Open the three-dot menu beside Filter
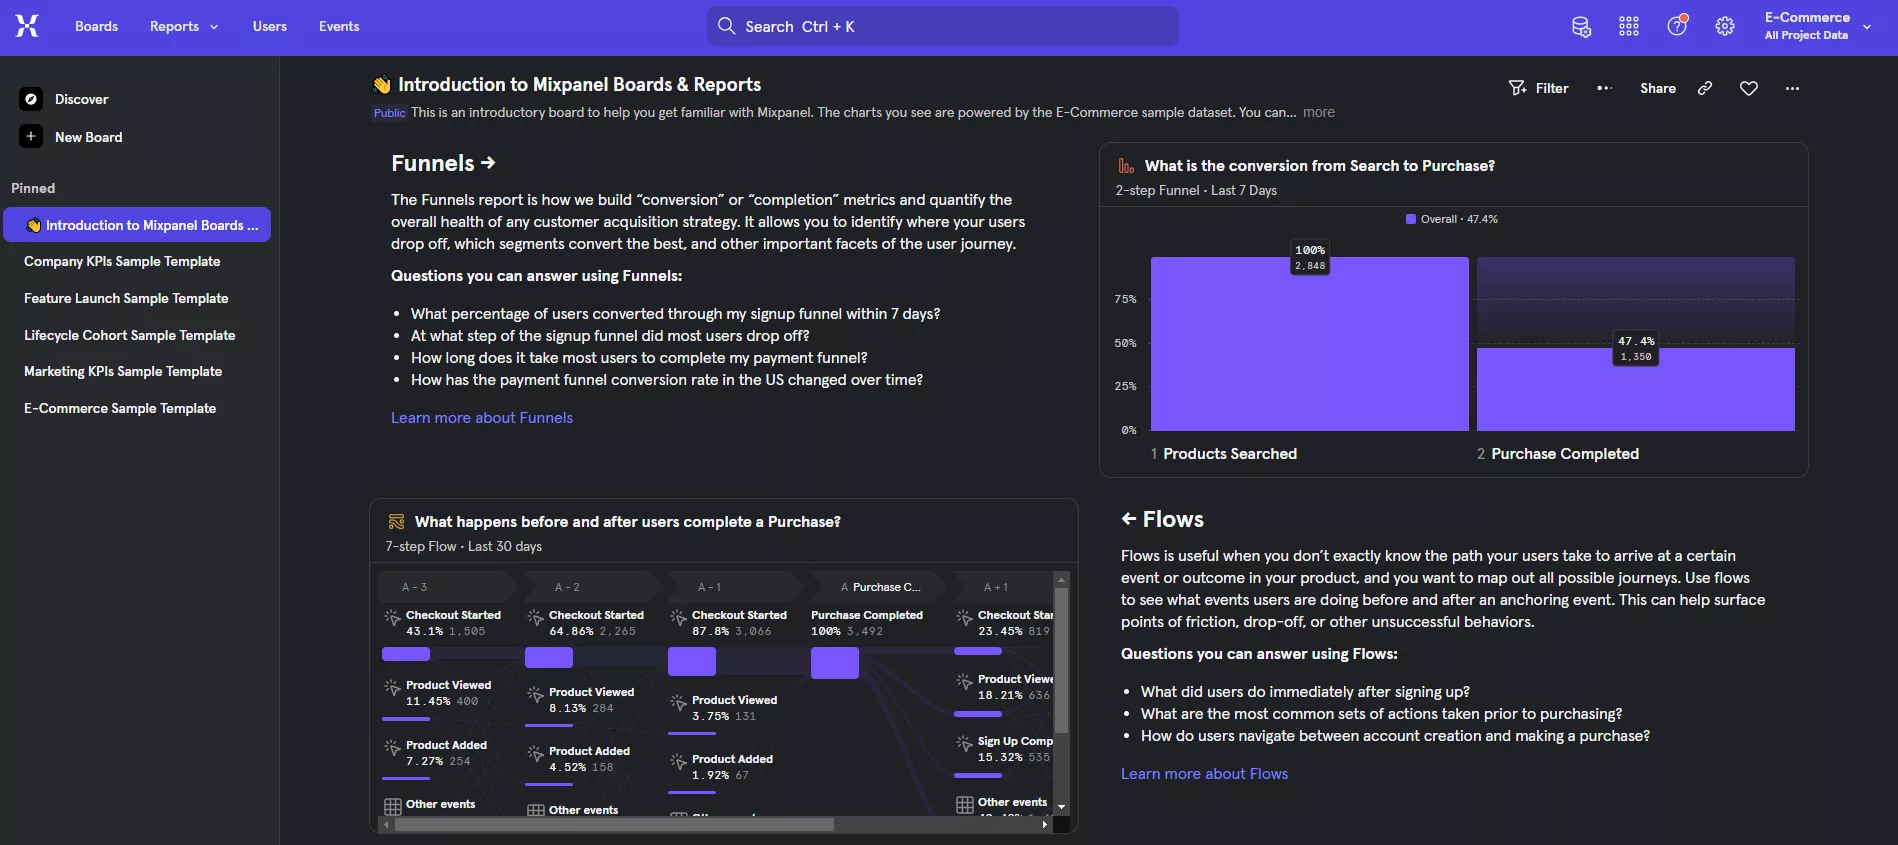 1604,88
